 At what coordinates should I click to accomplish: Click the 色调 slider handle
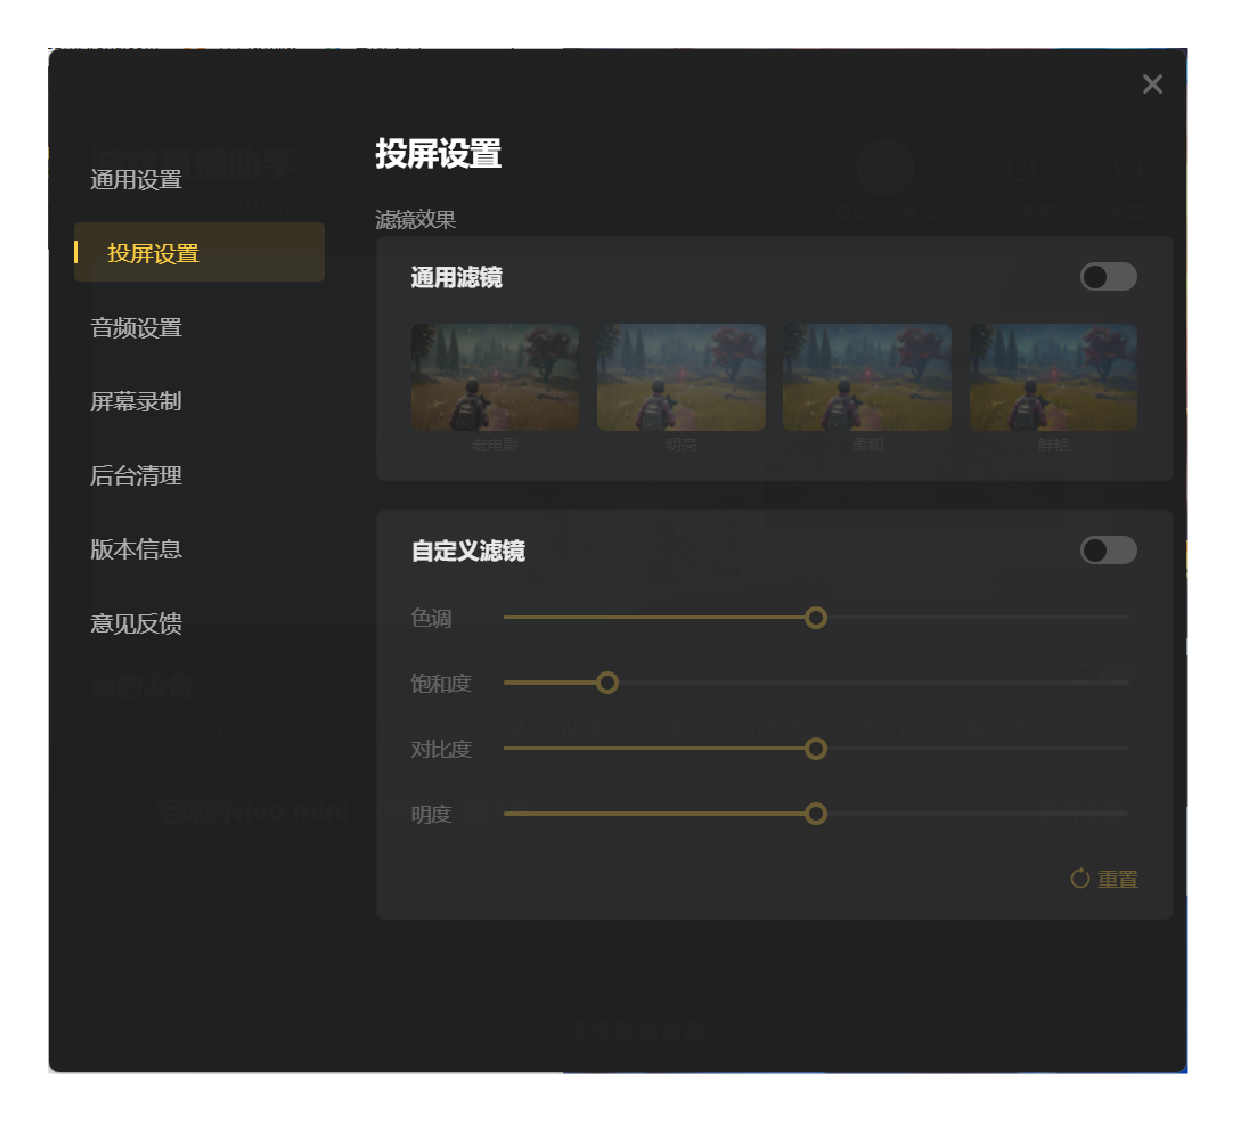(816, 618)
